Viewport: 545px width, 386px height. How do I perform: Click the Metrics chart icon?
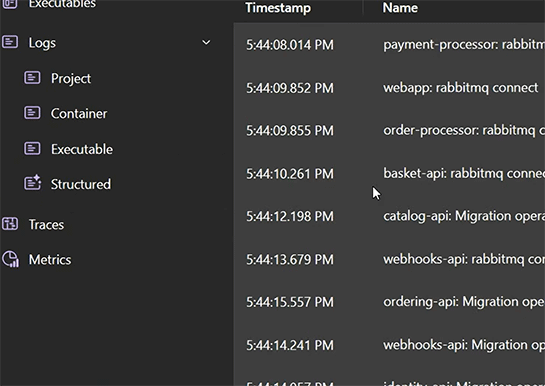click(10, 259)
